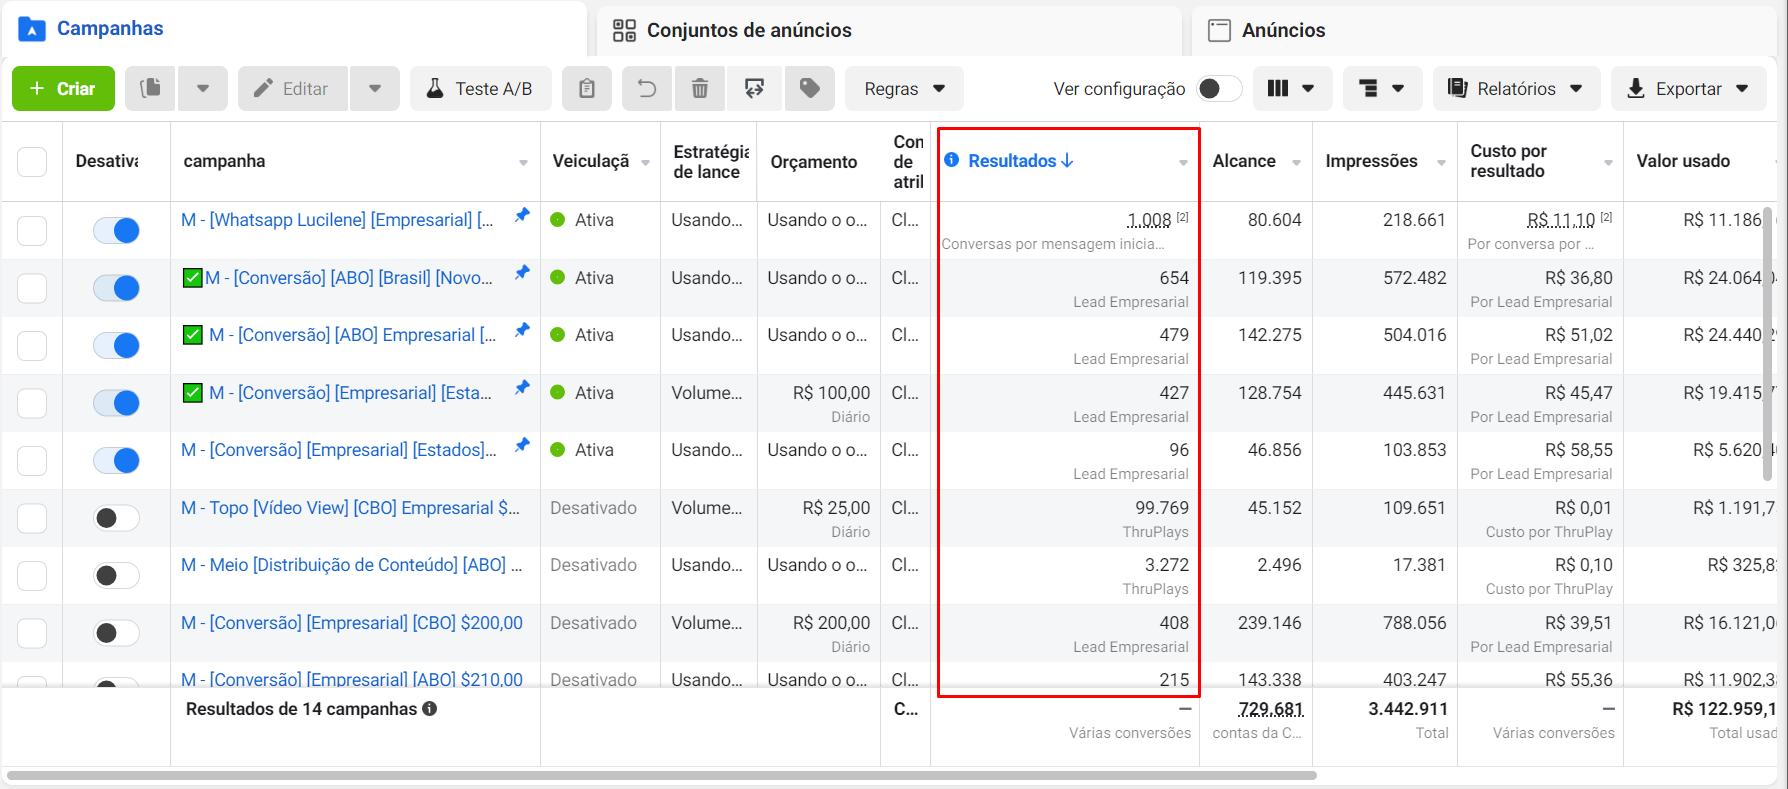The image size is (1788, 789).
Task: Click the trash delete icon
Action: click(700, 88)
